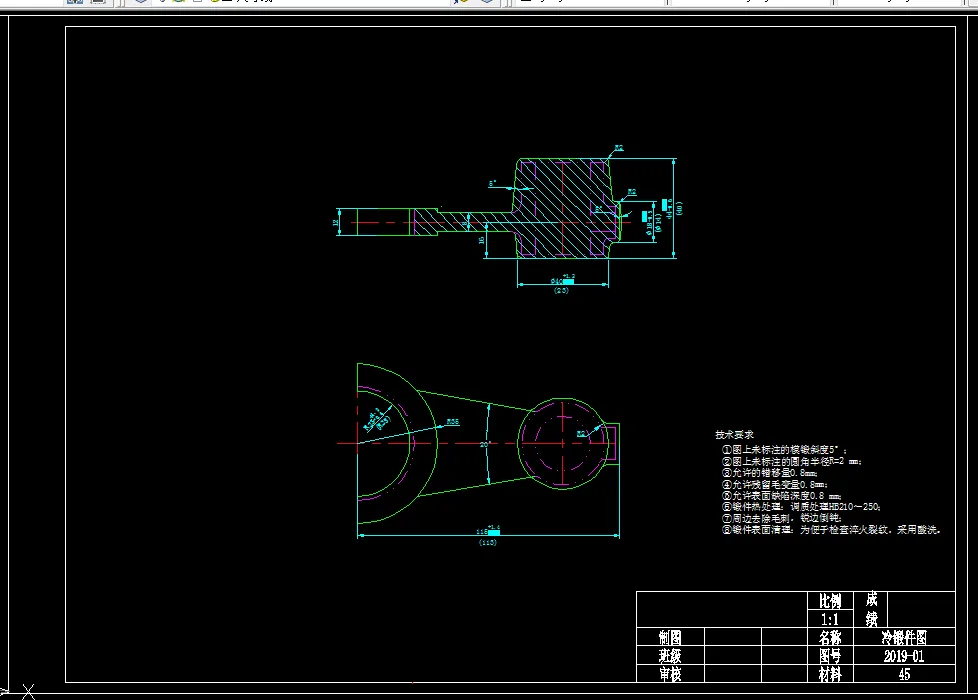Select the R35 radius leader label

(x=453, y=422)
